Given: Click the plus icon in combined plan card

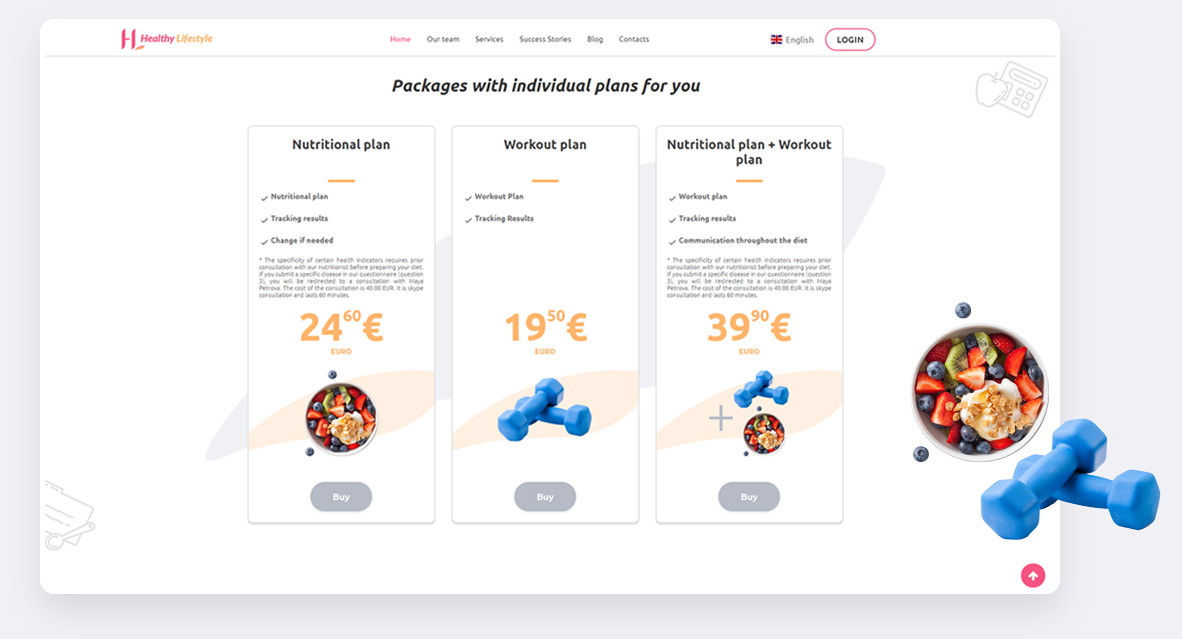Looking at the screenshot, I should click(x=721, y=418).
